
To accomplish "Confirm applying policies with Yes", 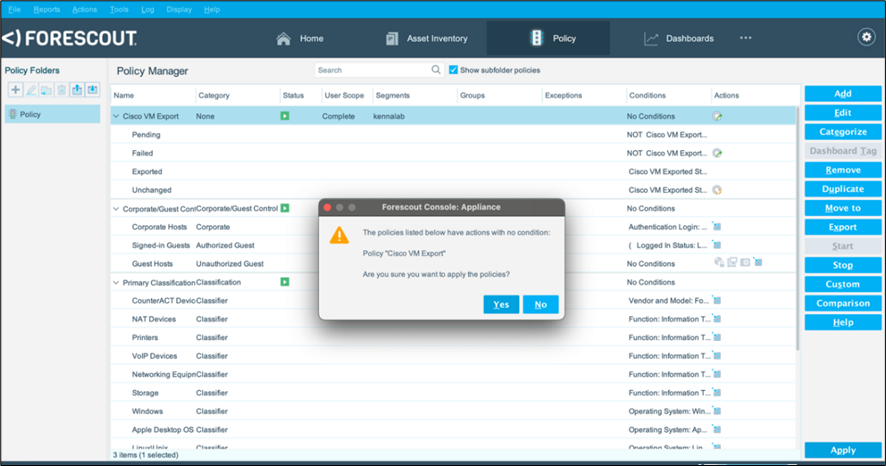I will coord(501,304).
